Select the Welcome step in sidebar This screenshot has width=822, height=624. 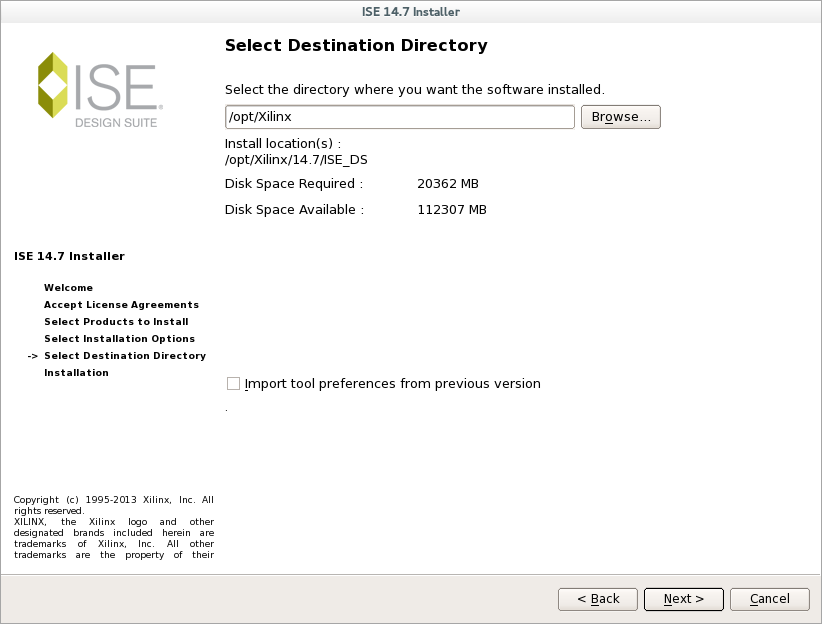click(68, 288)
